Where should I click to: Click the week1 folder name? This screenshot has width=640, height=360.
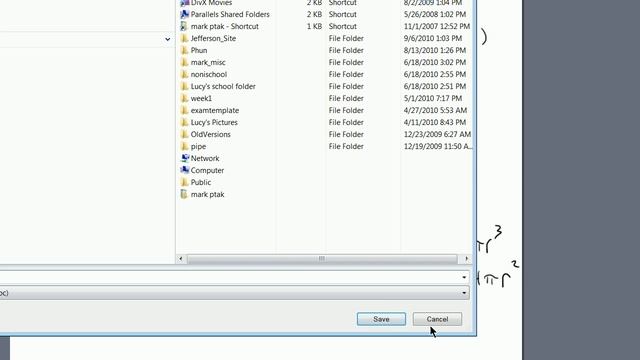(201, 98)
